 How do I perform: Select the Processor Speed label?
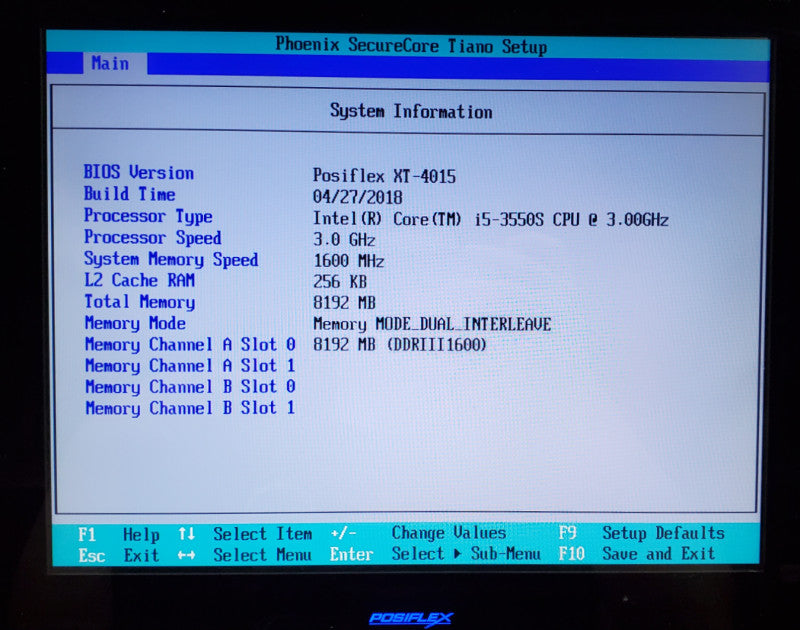[153, 238]
